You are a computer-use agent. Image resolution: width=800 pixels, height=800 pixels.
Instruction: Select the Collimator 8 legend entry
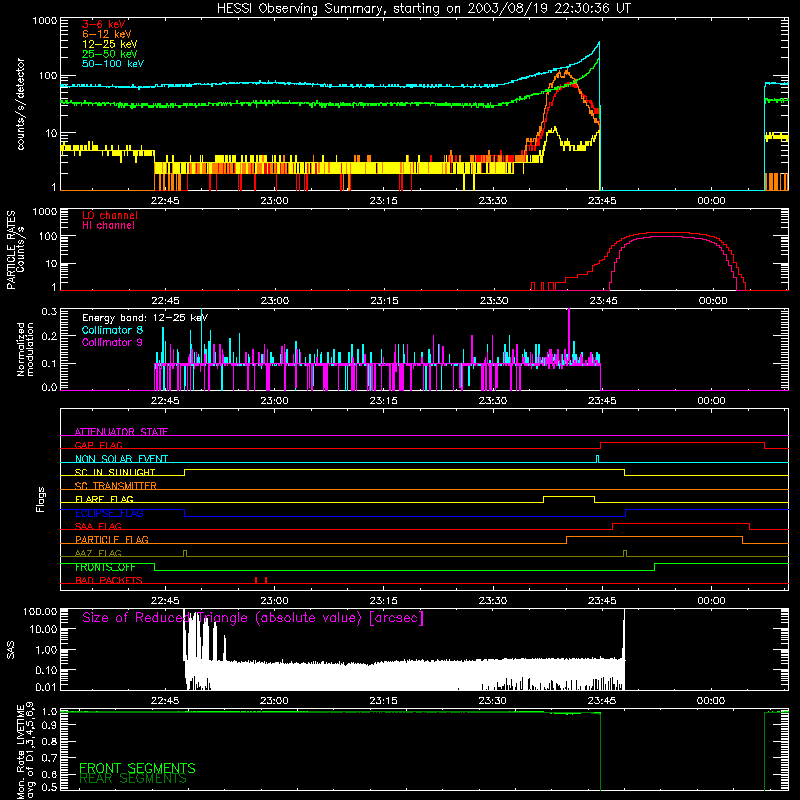click(x=112, y=330)
